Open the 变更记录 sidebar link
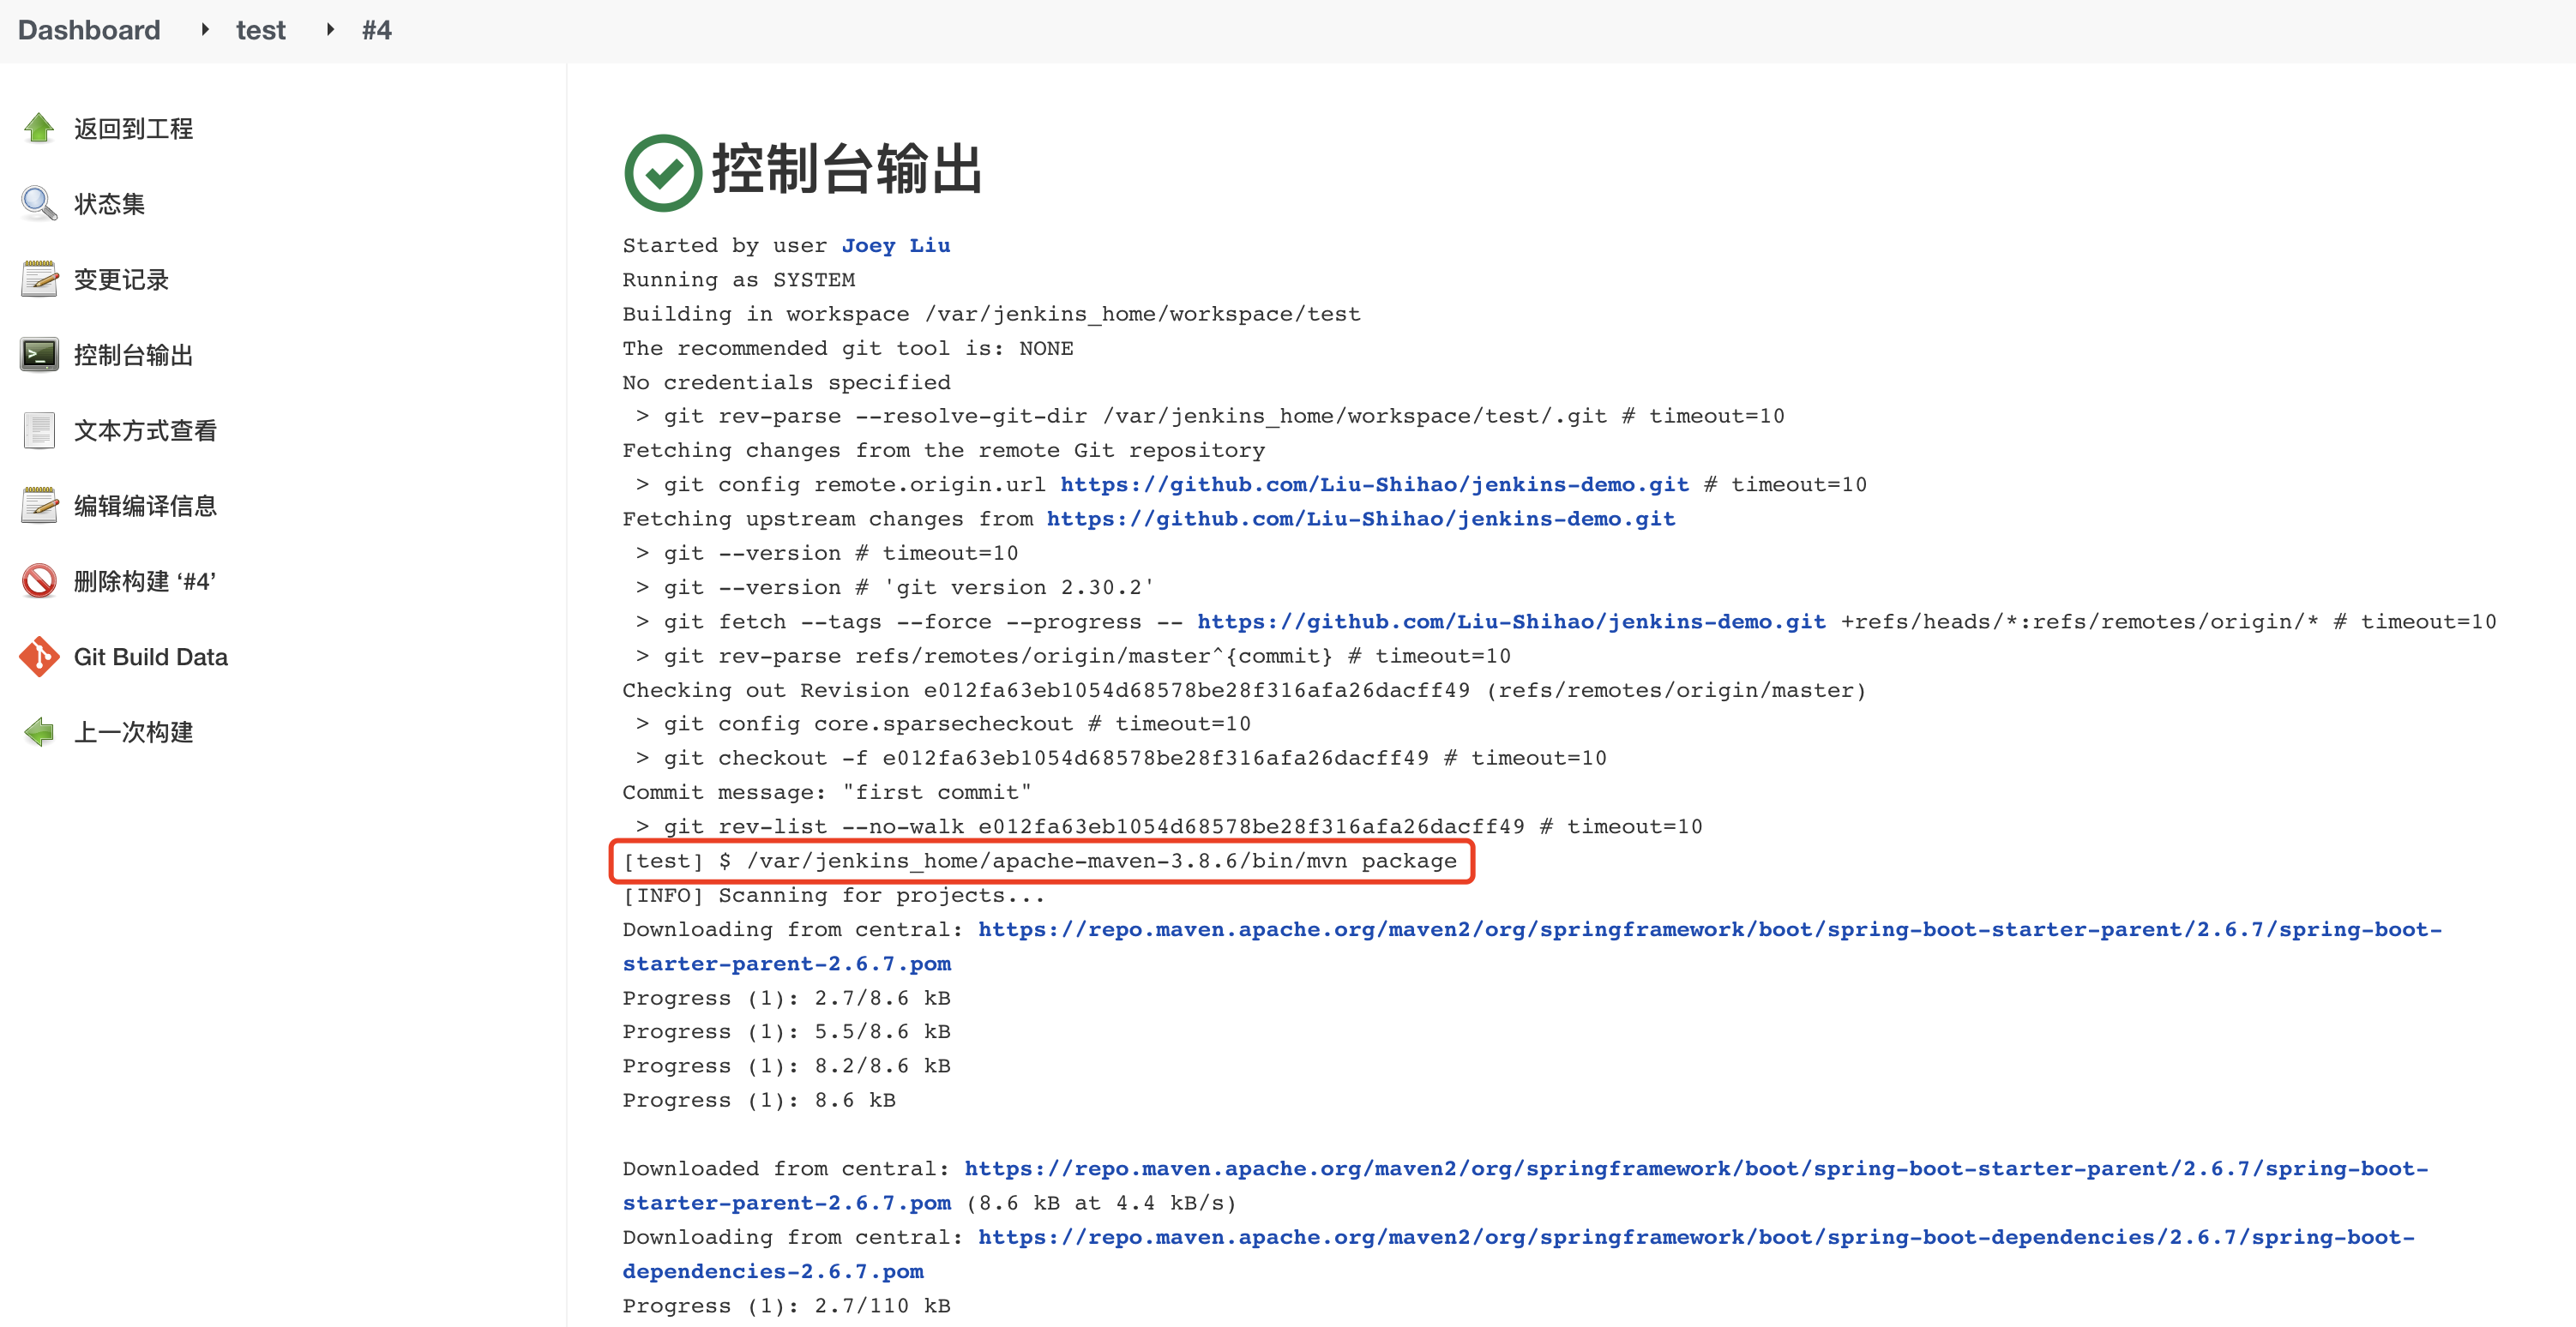2576x1327 pixels. point(121,279)
